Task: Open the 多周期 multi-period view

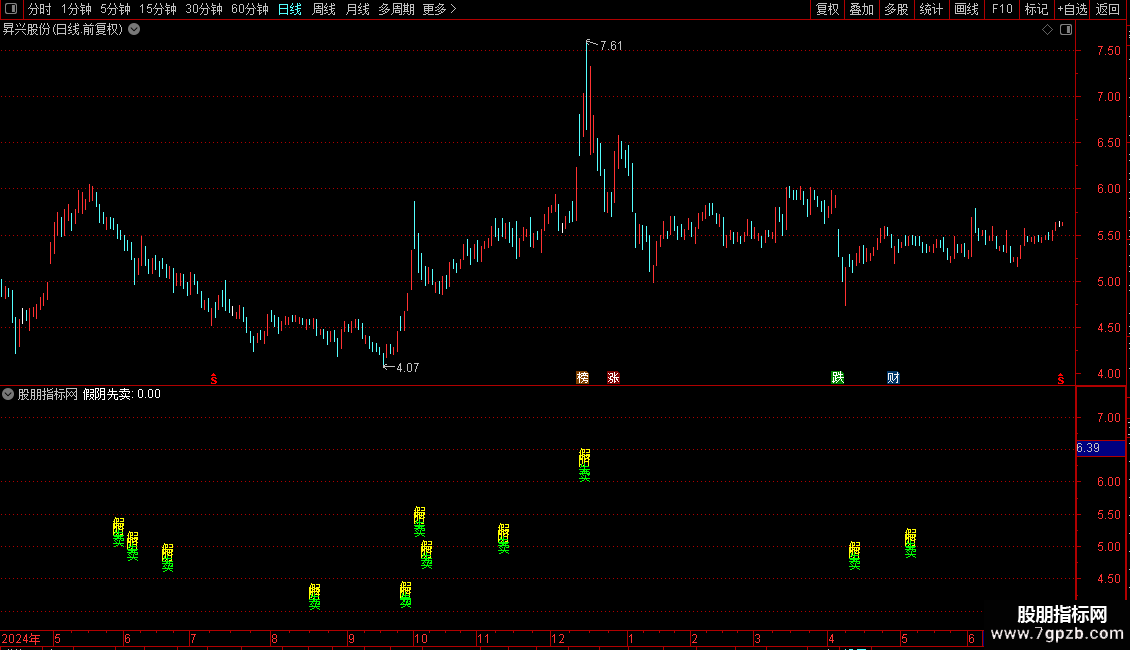Action: click(x=396, y=9)
